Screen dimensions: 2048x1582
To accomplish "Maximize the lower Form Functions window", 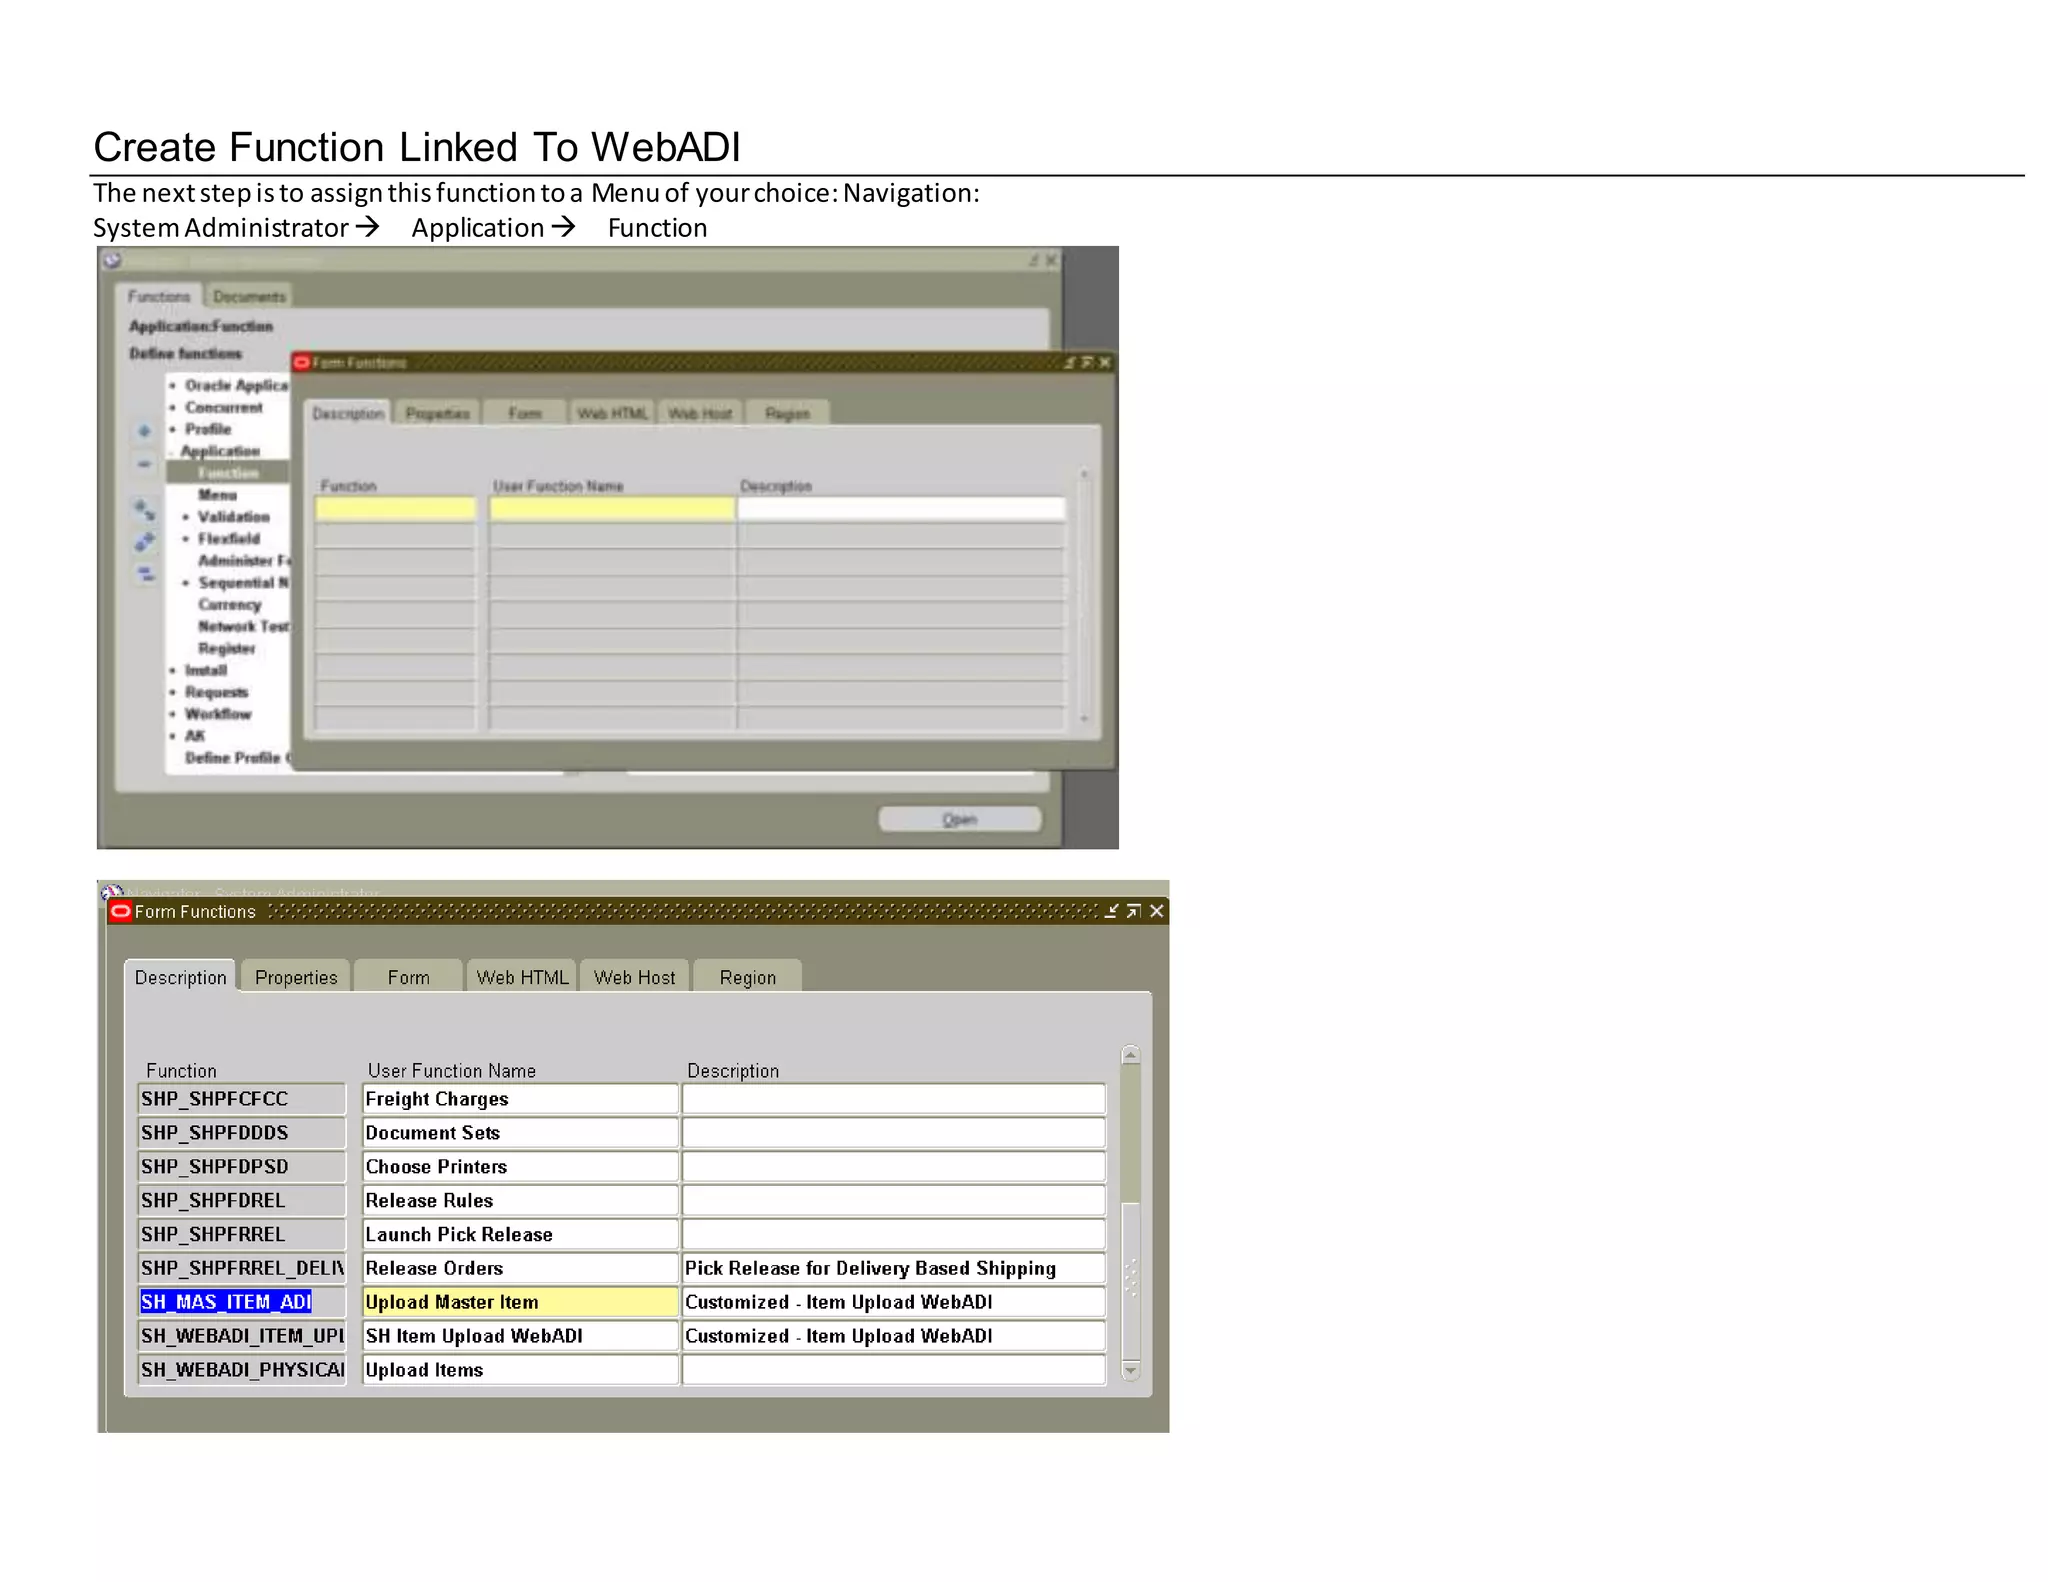I will pos(1133,911).
